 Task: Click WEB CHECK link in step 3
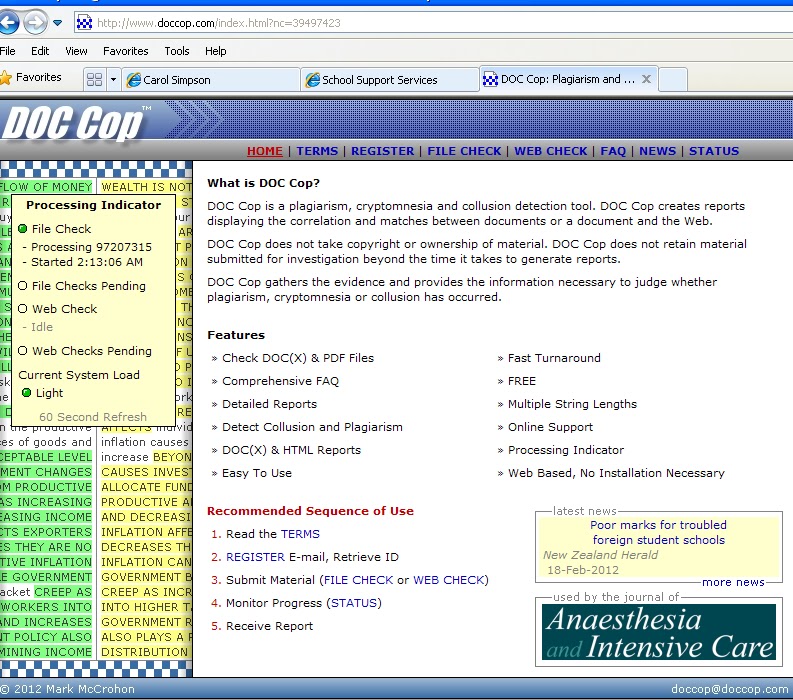[x=449, y=580]
